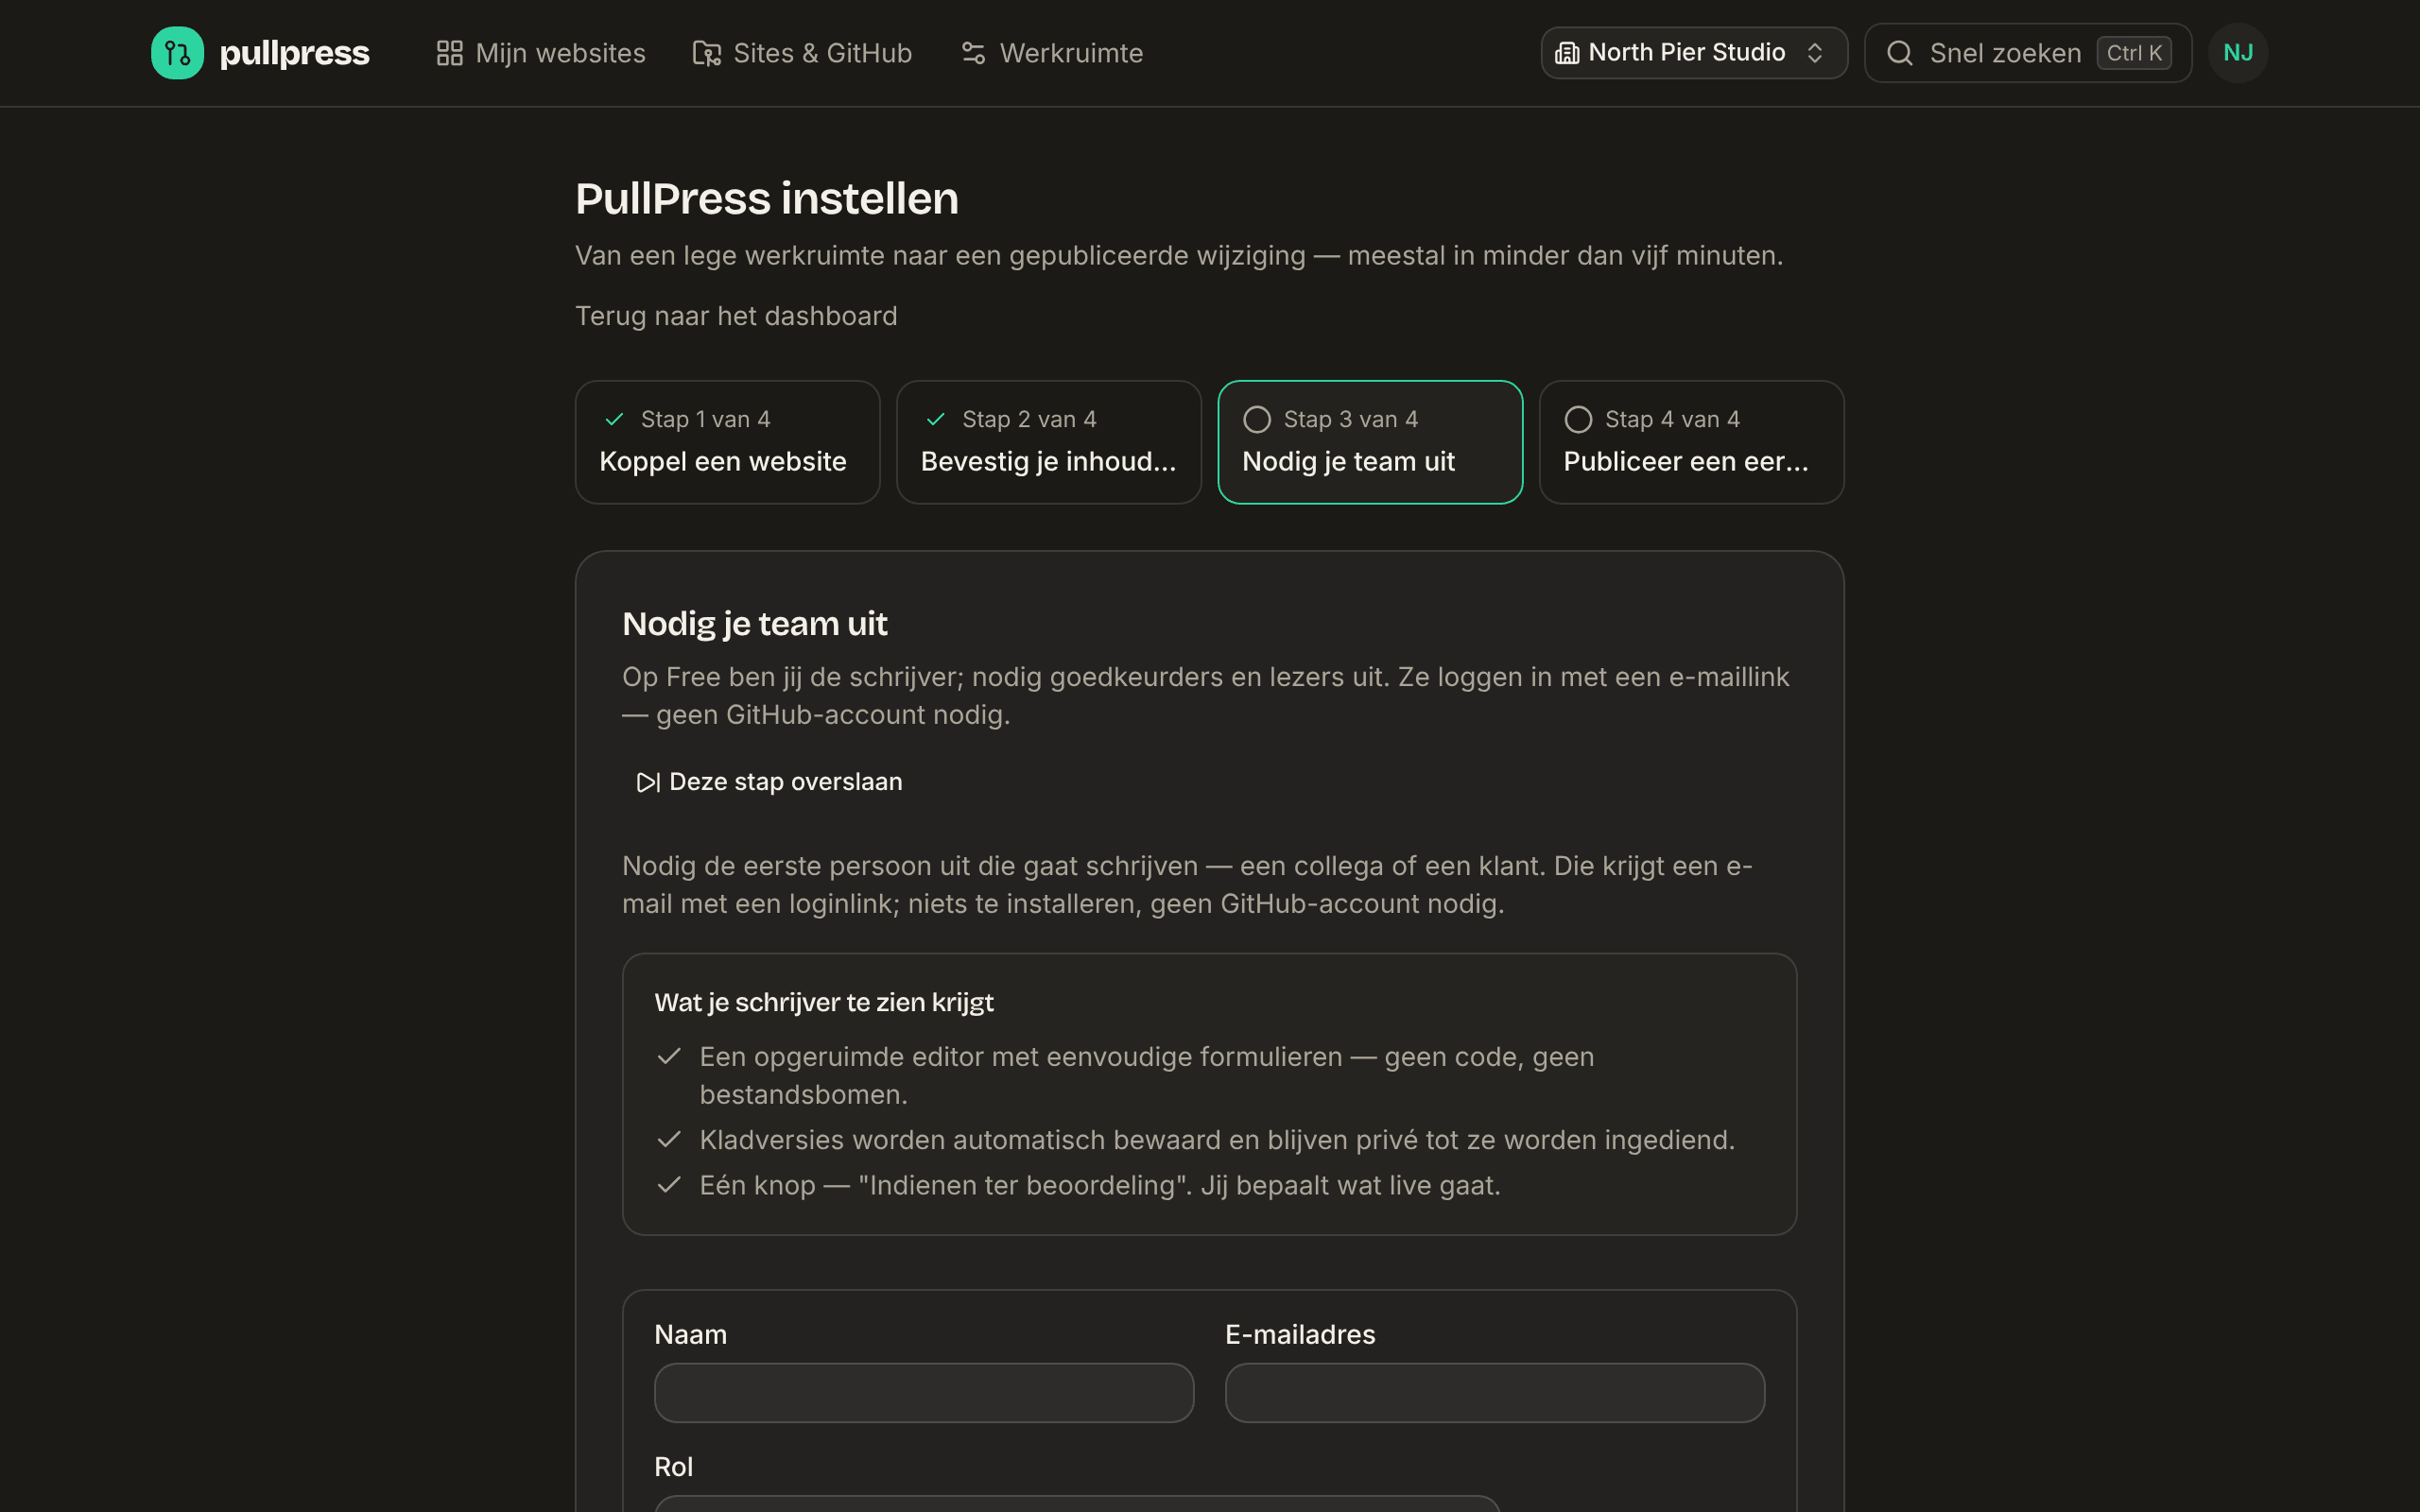The height and width of the screenshot is (1512, 2420).
Task: Click the sliders icon beside Werkruimte
Action: click(x=973, y=53)
